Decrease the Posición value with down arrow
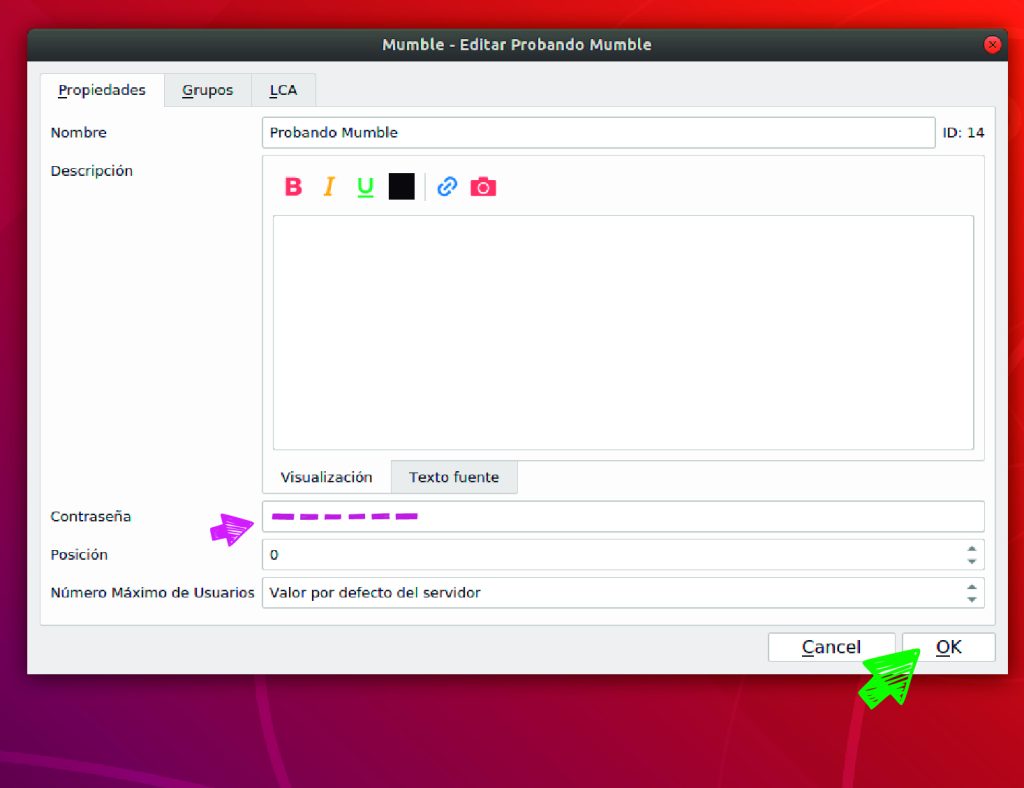1024x788 pixels. 972,561
